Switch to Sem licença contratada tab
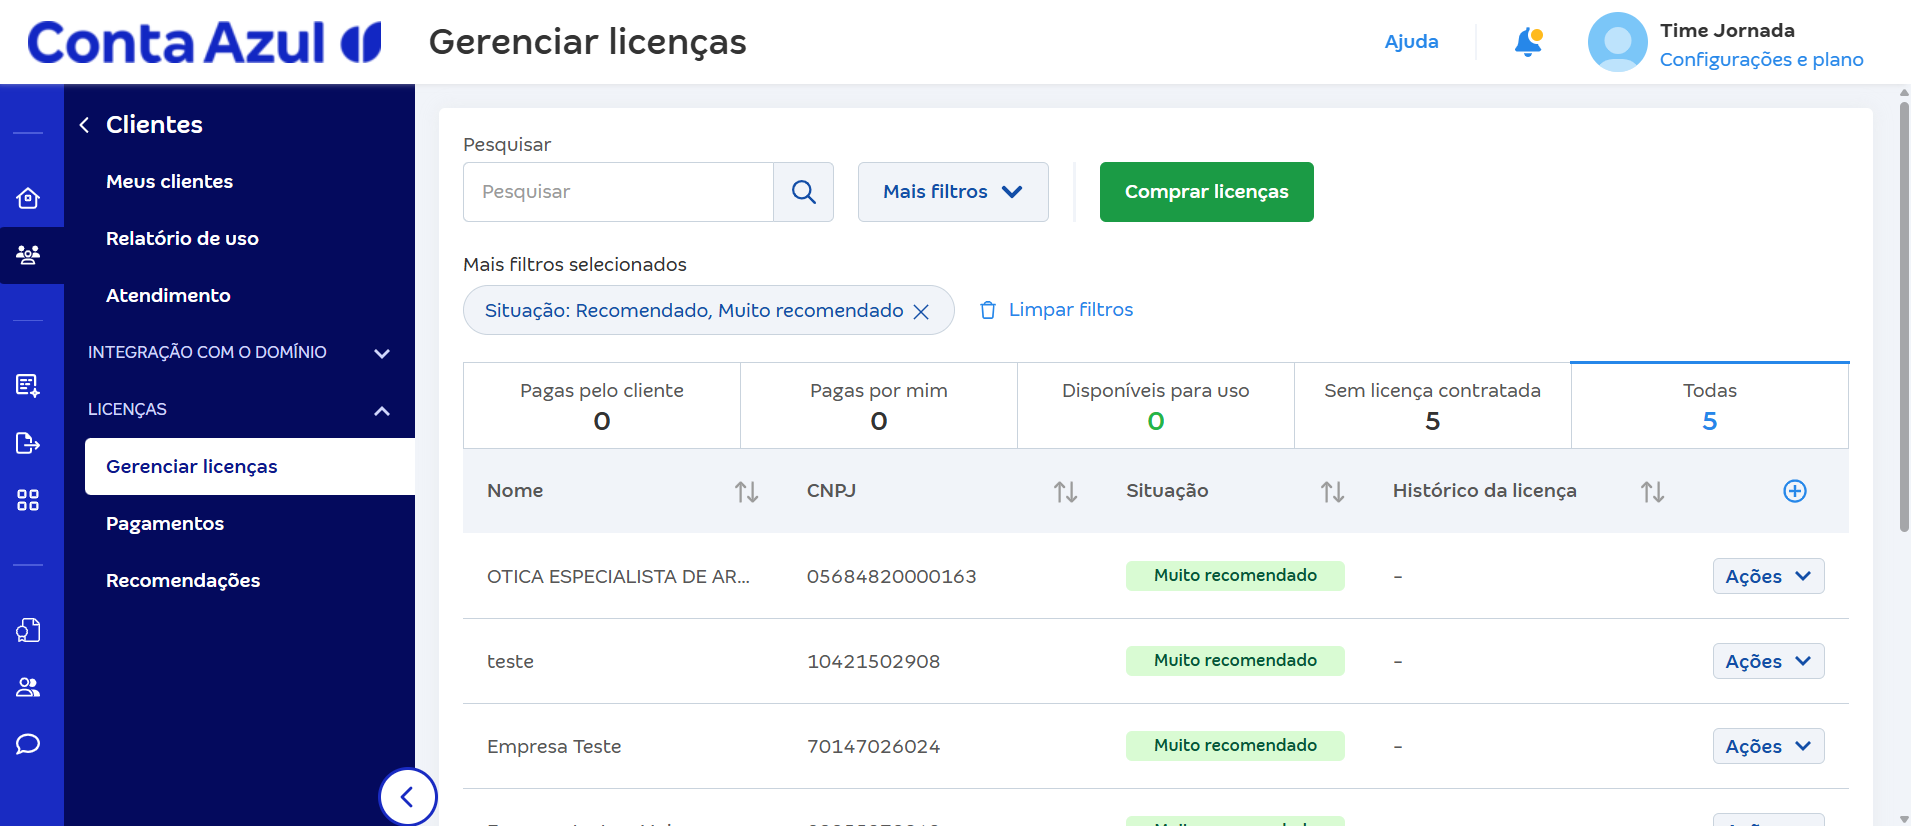Viewport: 1911px width, 826px height. pos(1433,405)
